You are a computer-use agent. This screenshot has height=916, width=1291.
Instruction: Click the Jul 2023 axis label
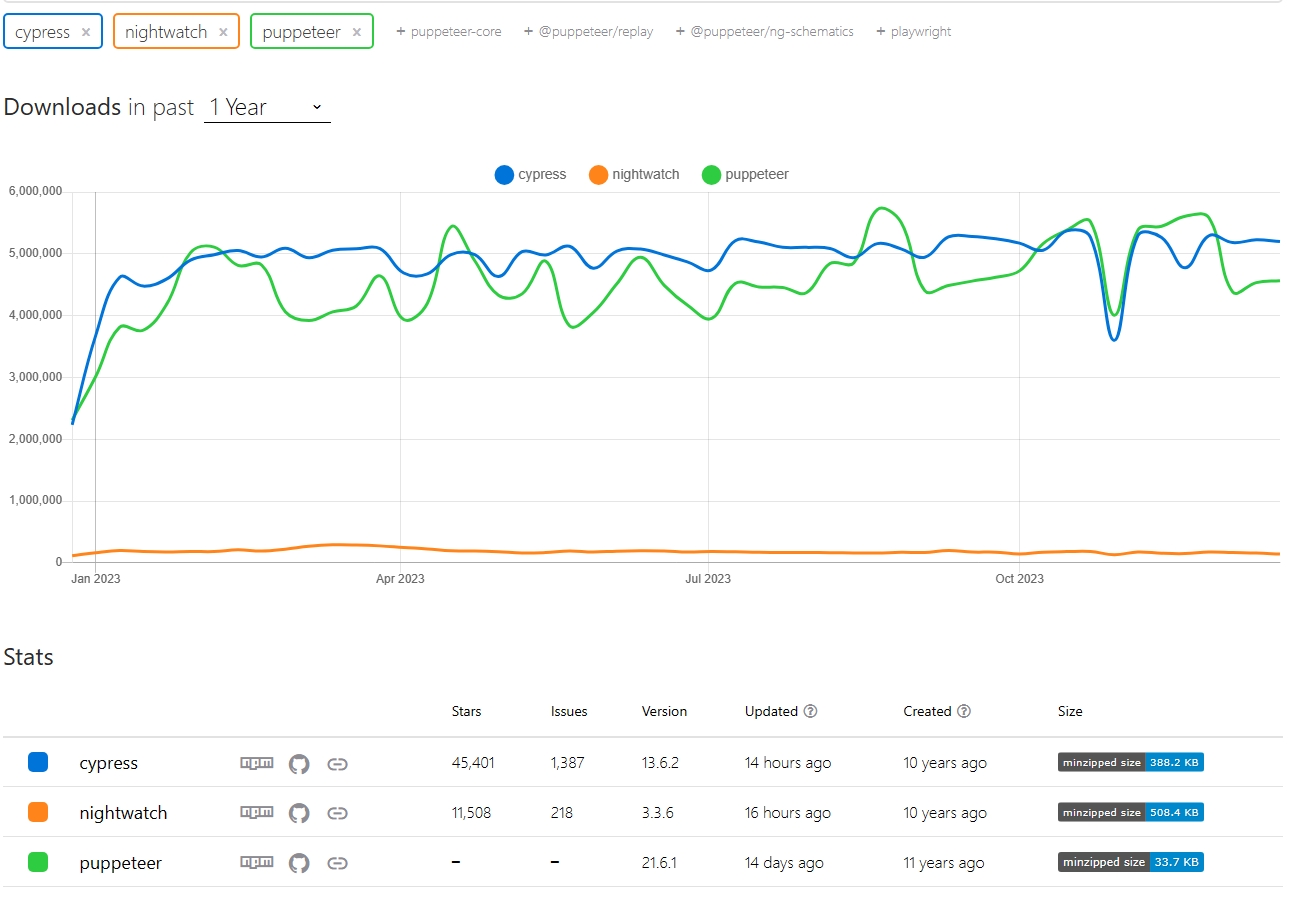708,579
